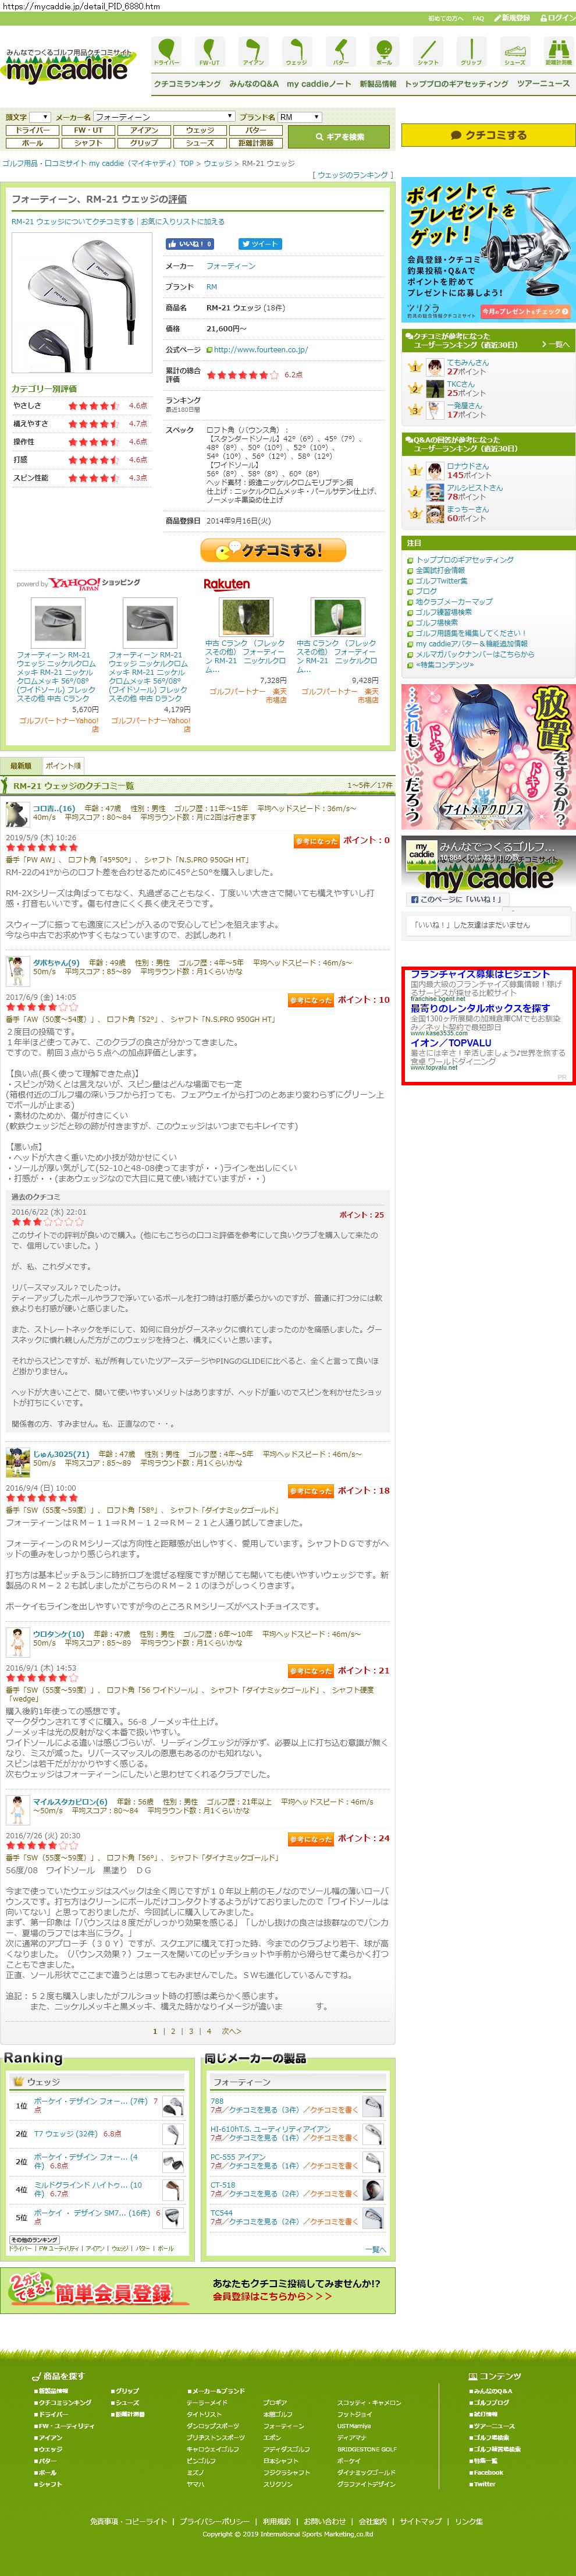The image size is (576, 2576).
Task: Open クチコミランキング in the navigation menu
Action: (187, 84)
